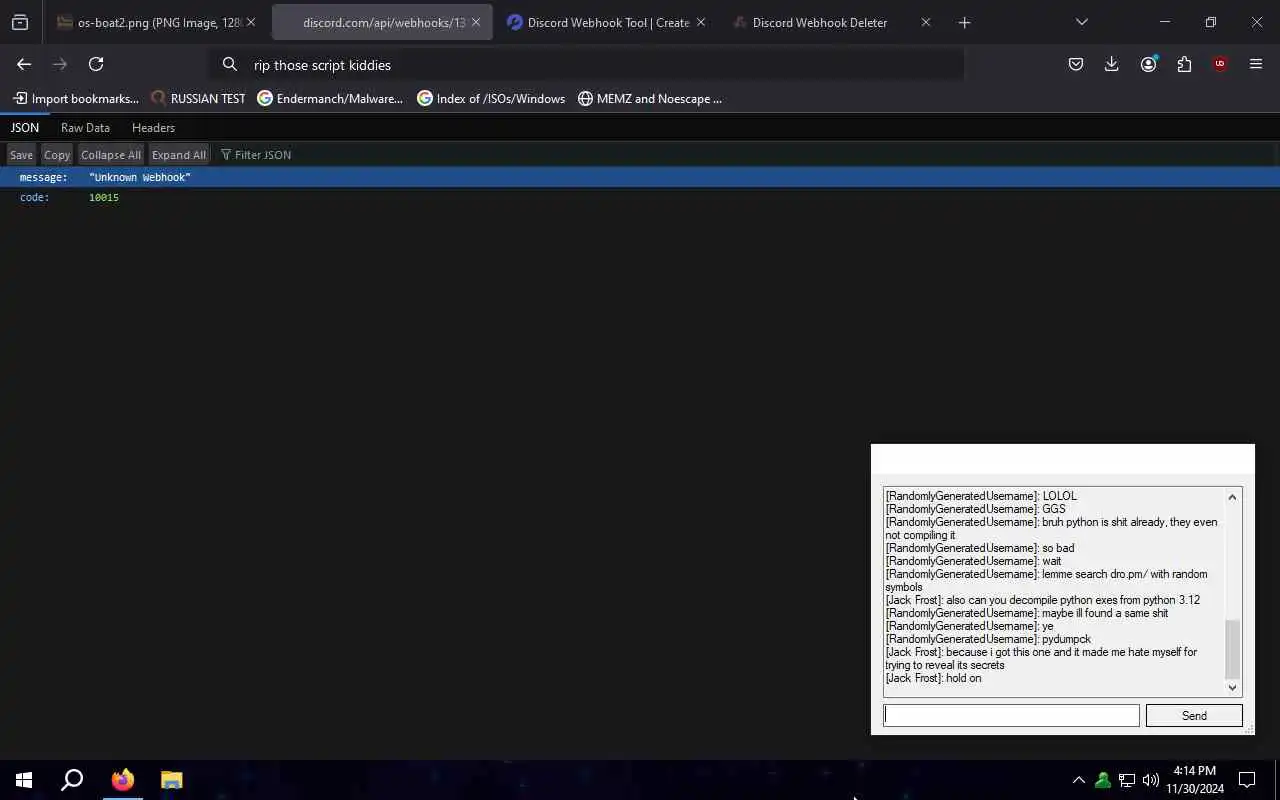Focus the chat message input box
Screen dimensions: 1280x800
tap(1011, 715)
